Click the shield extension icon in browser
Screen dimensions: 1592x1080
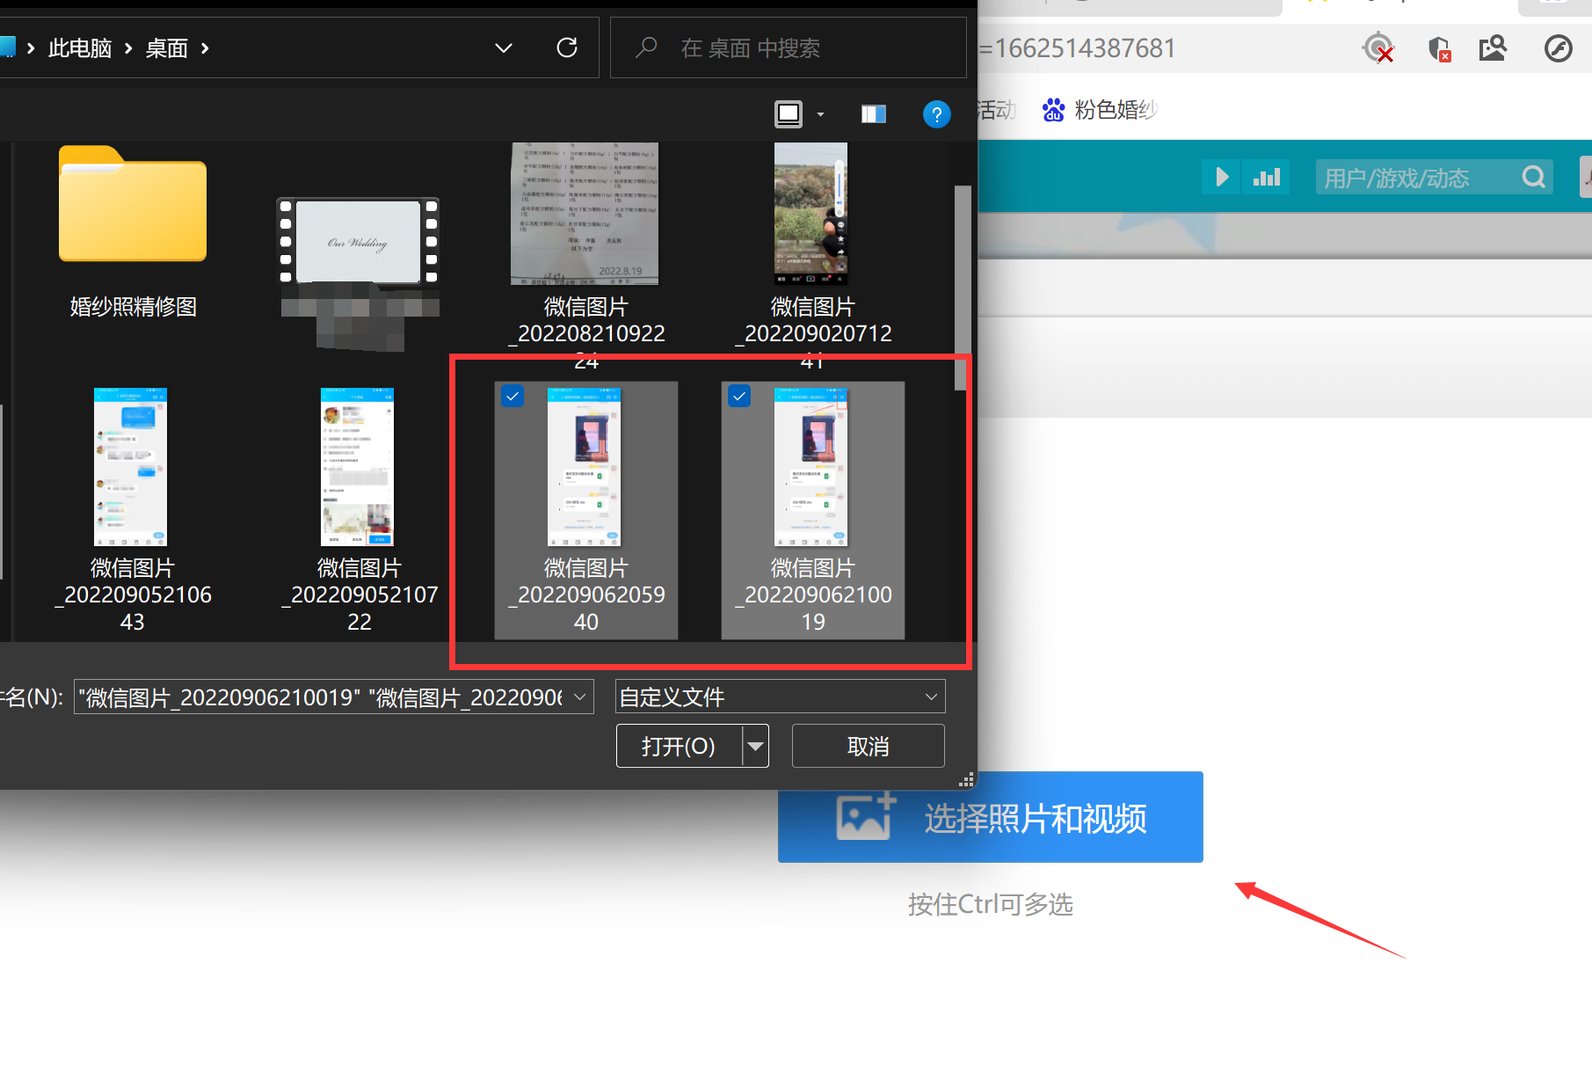[x=1439, y=48]
